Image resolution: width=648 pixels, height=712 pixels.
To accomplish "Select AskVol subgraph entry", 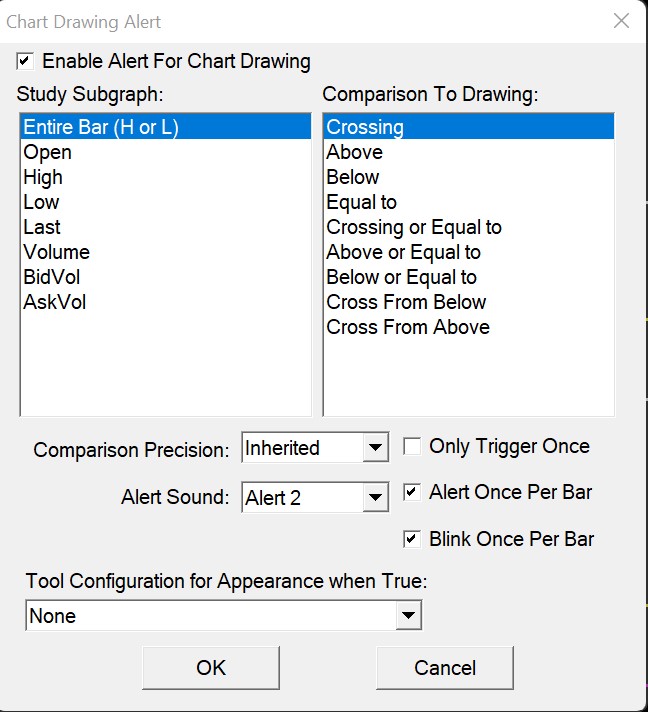I will click(x=166, y=302).
